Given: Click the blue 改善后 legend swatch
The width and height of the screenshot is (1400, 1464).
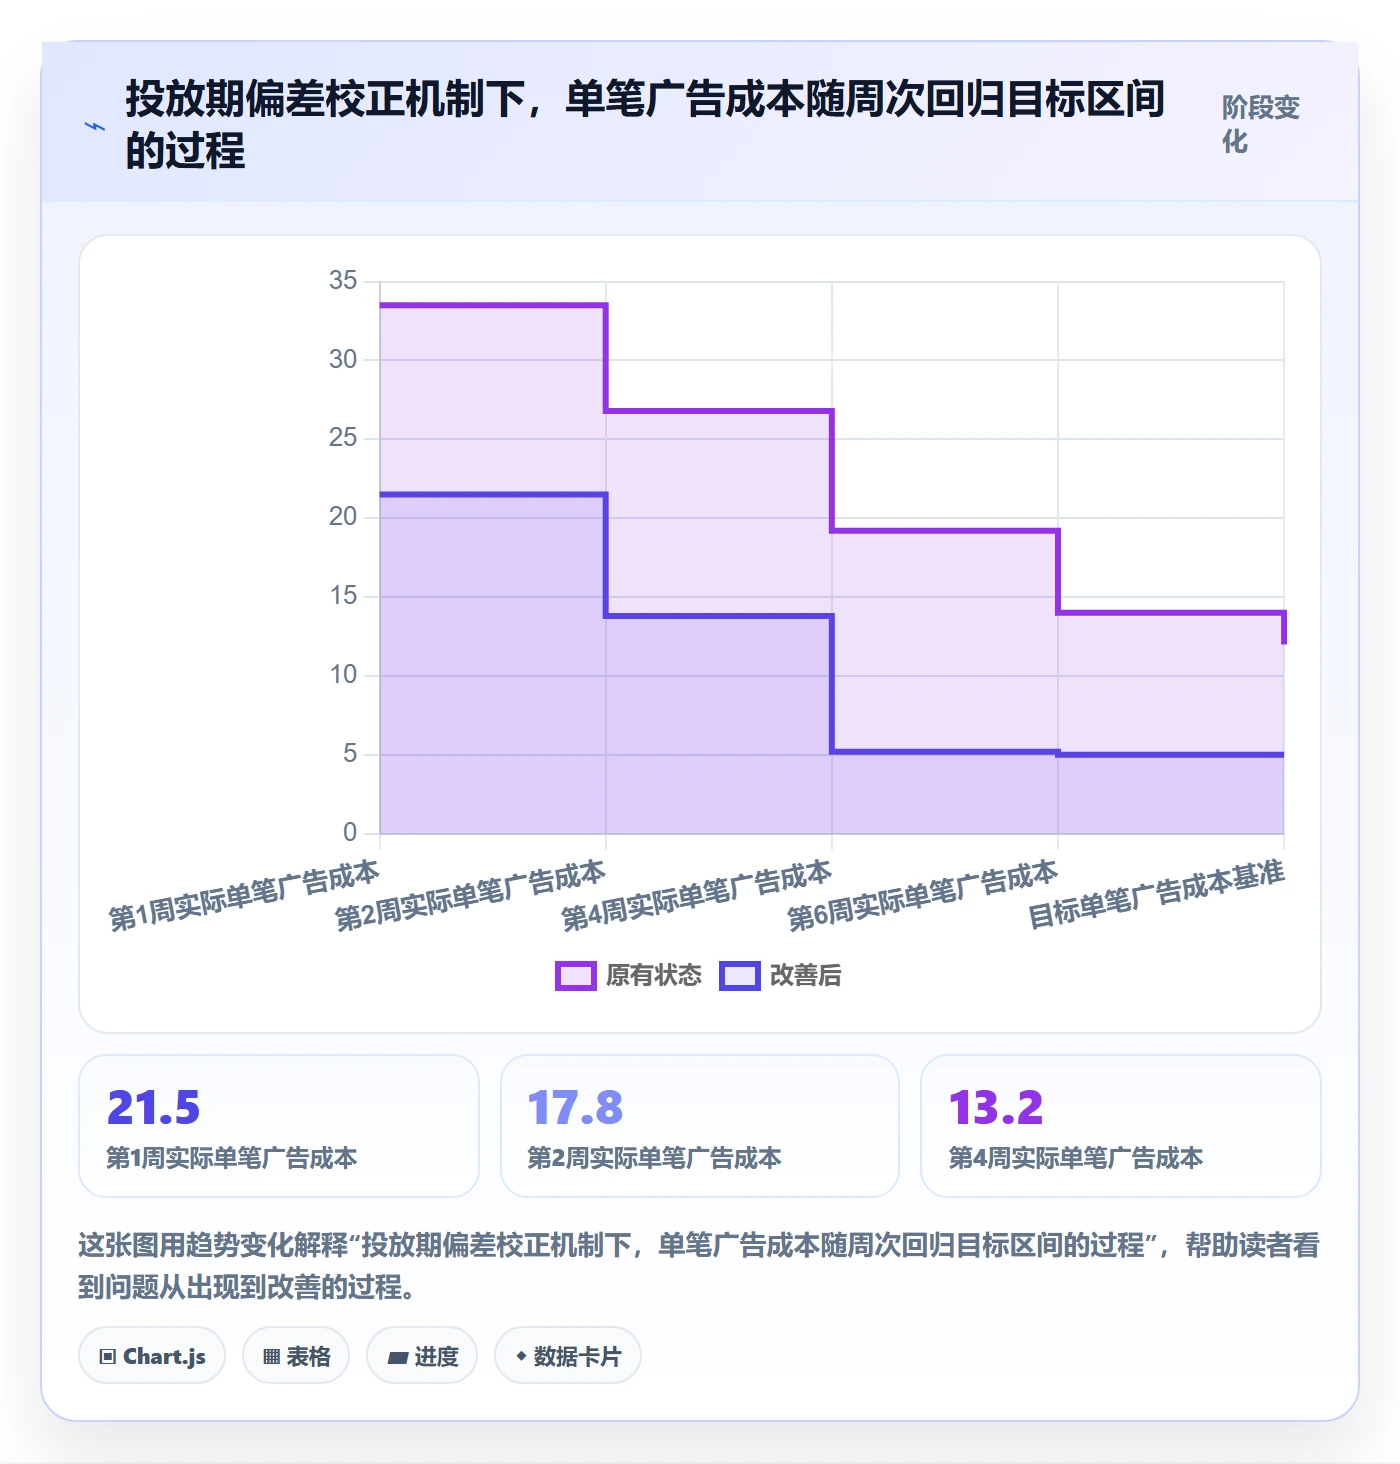Looking at the screenshot, I should 740,976.
